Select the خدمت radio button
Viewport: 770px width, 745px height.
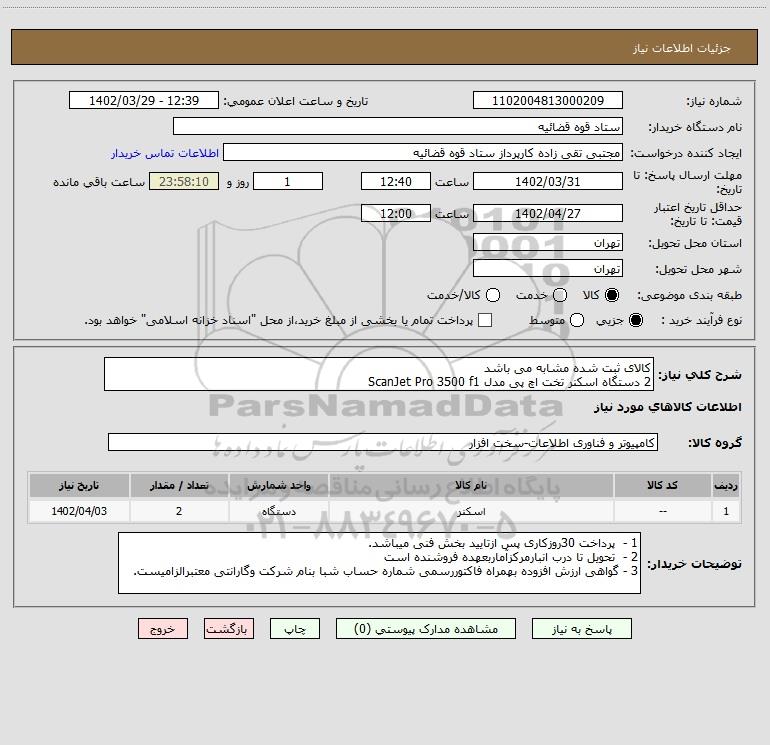[x=560, y=295]
